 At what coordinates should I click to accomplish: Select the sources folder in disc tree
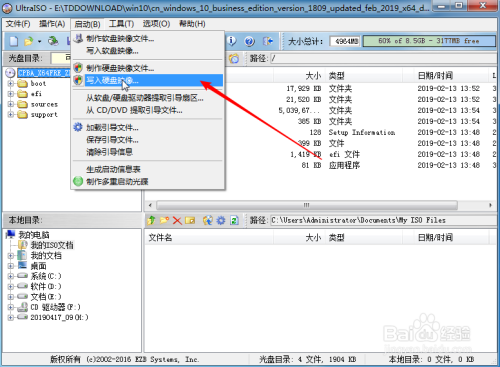[x=44, y=104]
